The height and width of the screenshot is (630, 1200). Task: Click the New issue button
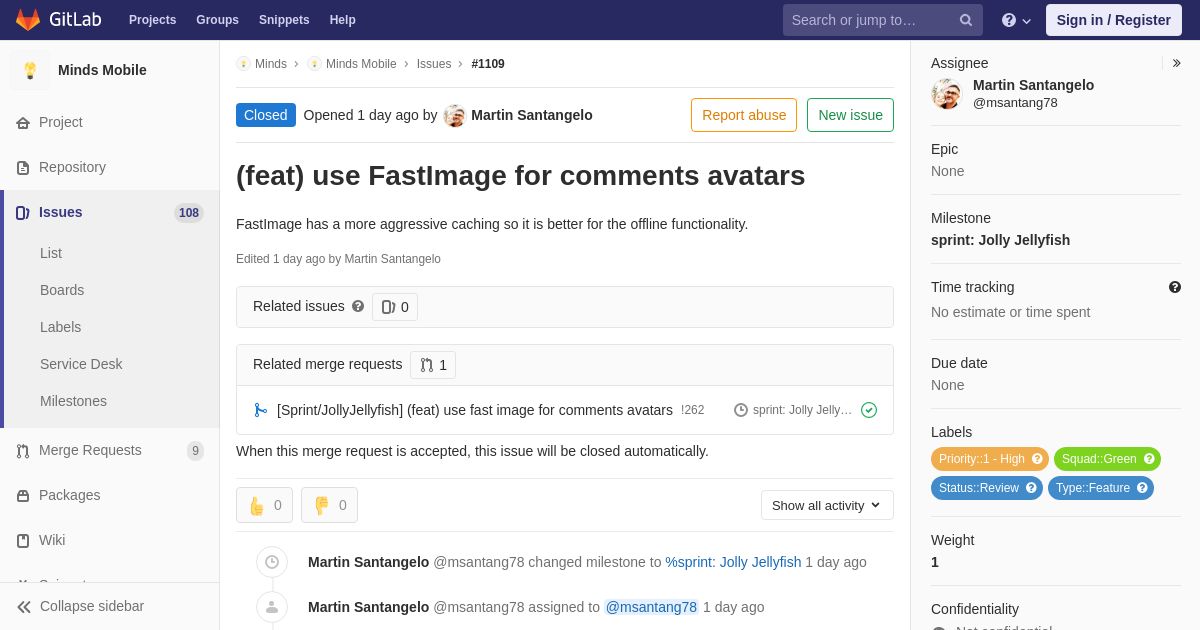(x=850, y=115)
